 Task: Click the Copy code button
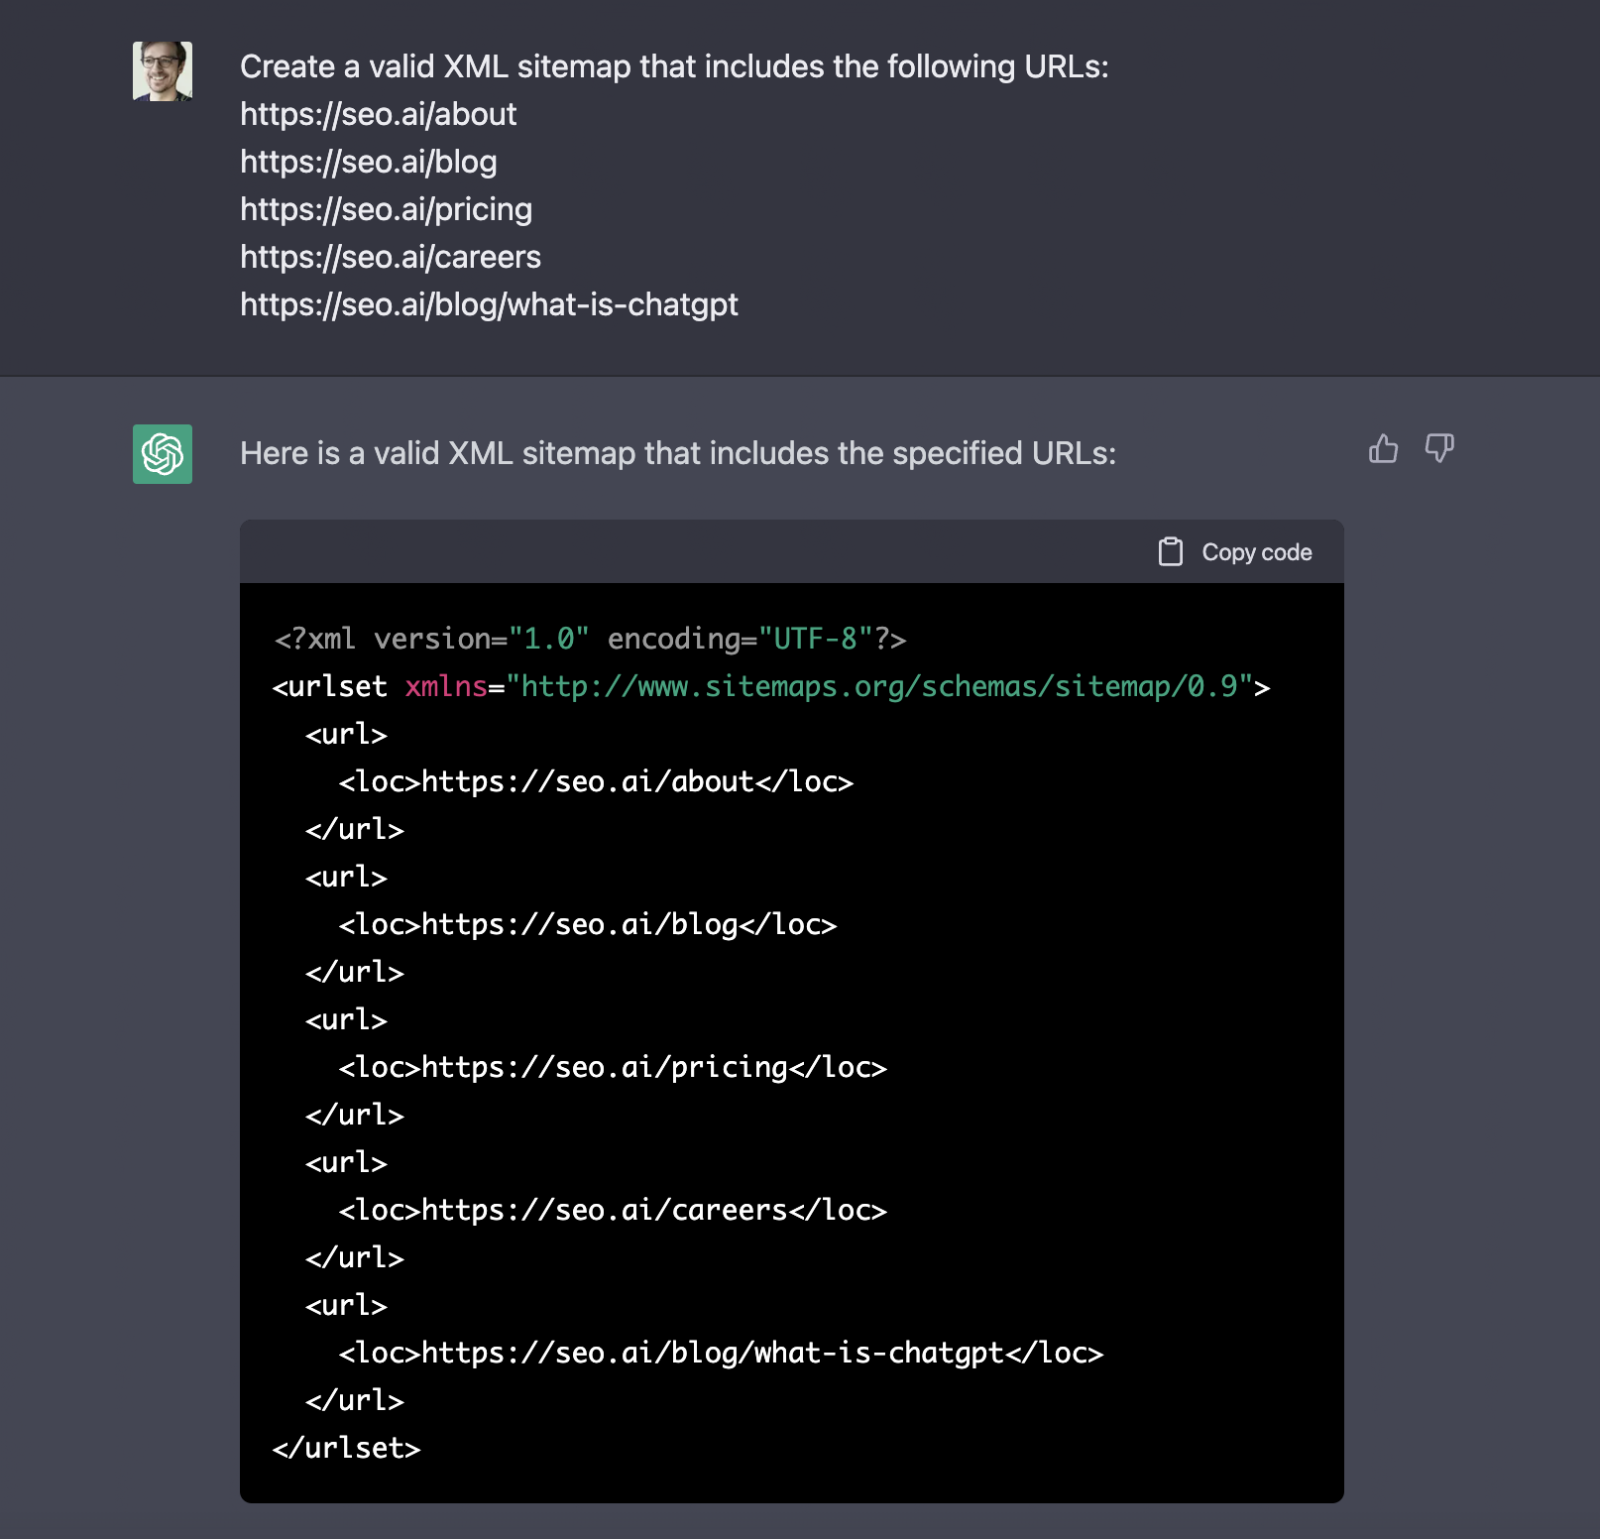click(1235, 552)
